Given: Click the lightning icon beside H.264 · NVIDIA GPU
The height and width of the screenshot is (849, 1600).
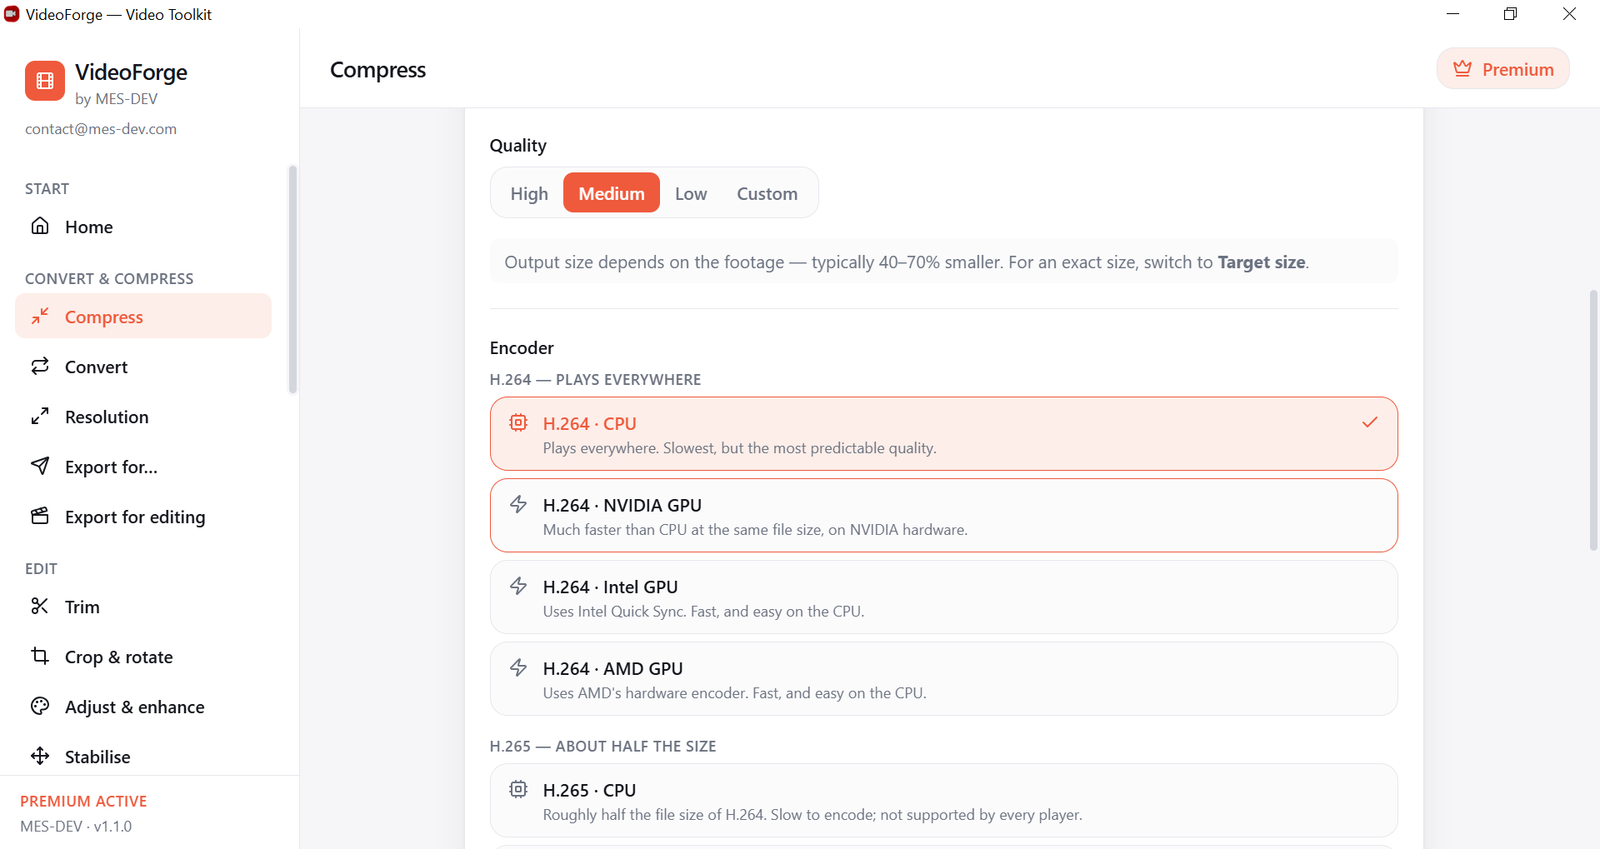Looking at the screenshot, I should 518,504.
